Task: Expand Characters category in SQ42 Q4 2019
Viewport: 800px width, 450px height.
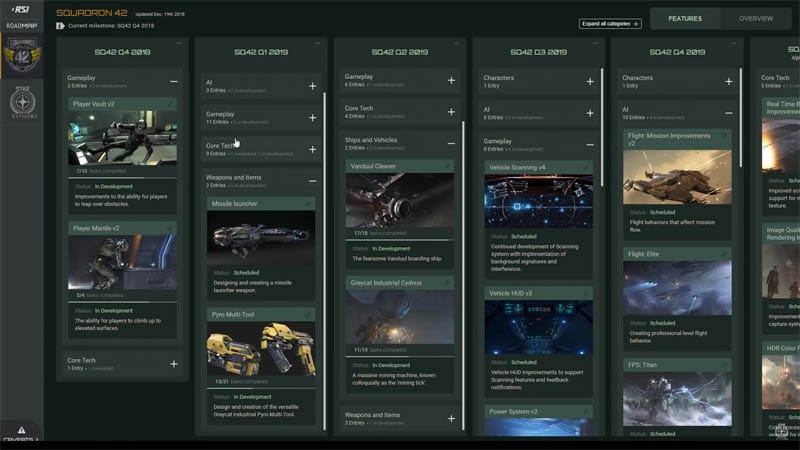Action: pos(729,82)
